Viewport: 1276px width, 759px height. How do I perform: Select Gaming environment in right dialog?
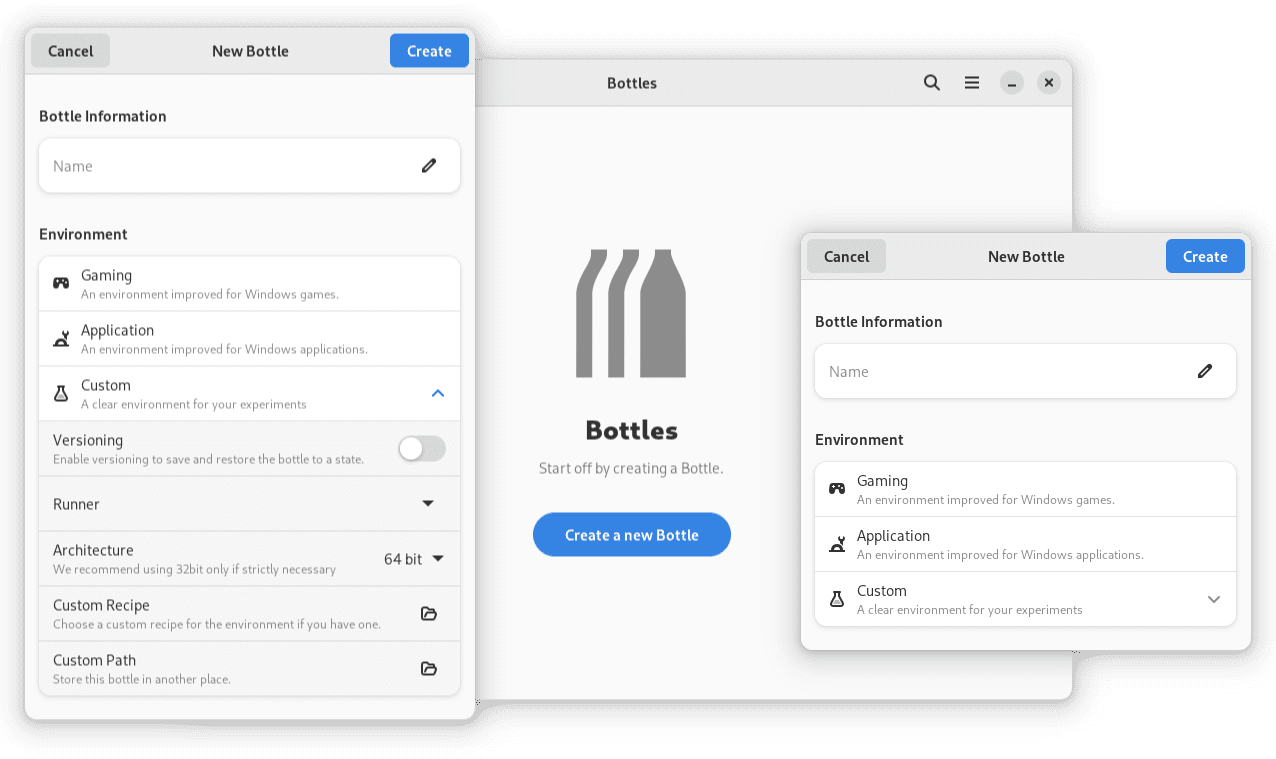(x=1025, y=489)
